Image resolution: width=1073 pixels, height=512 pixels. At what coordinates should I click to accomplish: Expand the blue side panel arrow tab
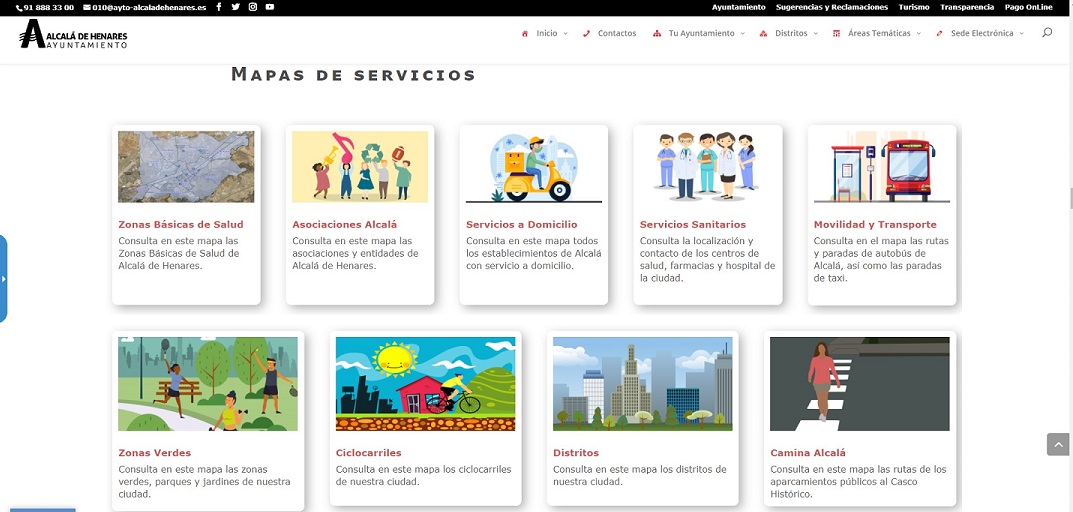(3, 279)
